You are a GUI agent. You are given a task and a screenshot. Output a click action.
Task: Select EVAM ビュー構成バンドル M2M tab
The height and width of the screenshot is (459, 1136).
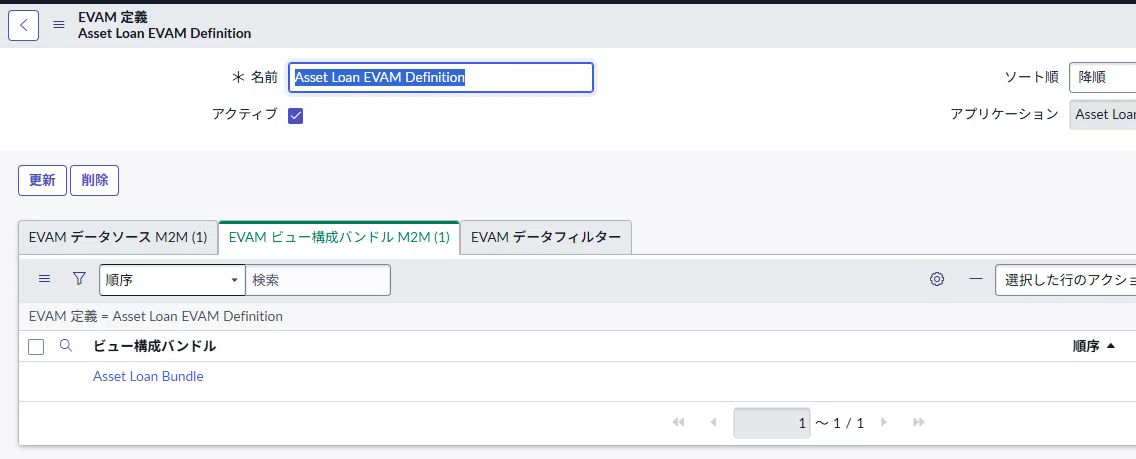(x=339, y=237)
